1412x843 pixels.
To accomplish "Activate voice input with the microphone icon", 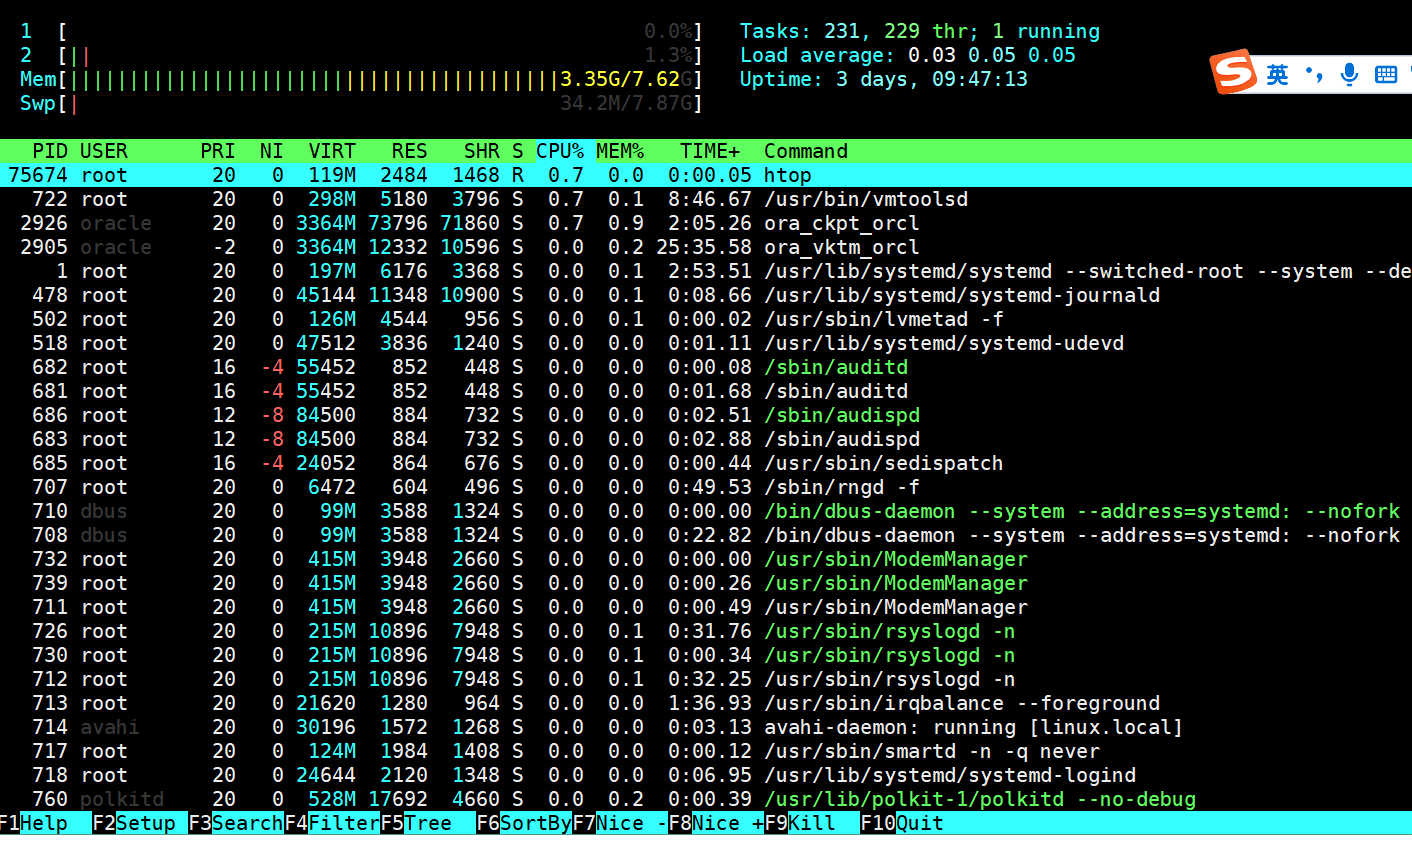I will (1349, 73).
